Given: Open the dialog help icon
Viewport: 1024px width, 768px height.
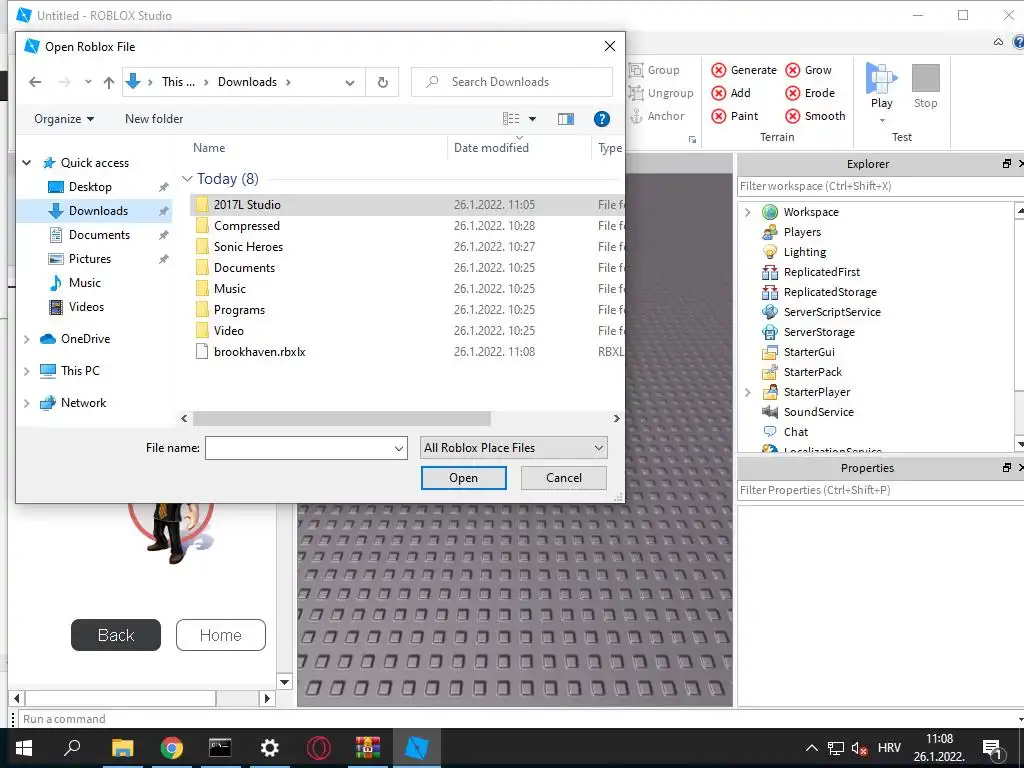Looking at the screenshot, I should coord(601,119).
